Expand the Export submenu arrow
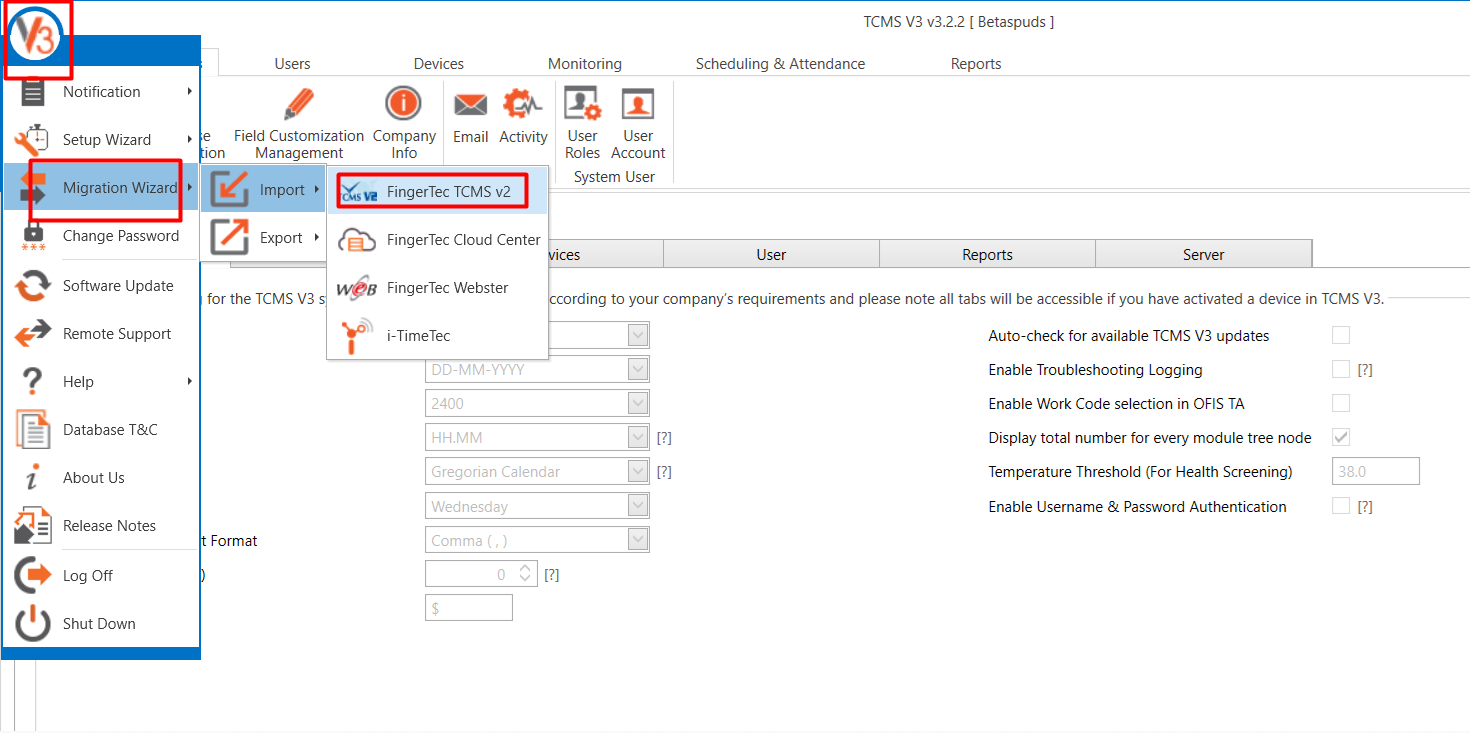 click(316, 238)
